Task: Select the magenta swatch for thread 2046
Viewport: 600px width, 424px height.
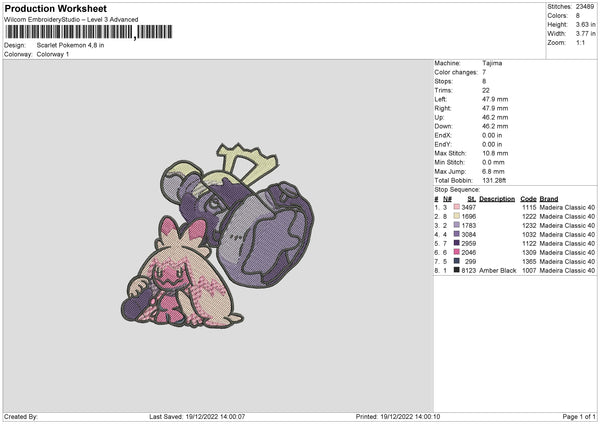Action: [456, 252]
